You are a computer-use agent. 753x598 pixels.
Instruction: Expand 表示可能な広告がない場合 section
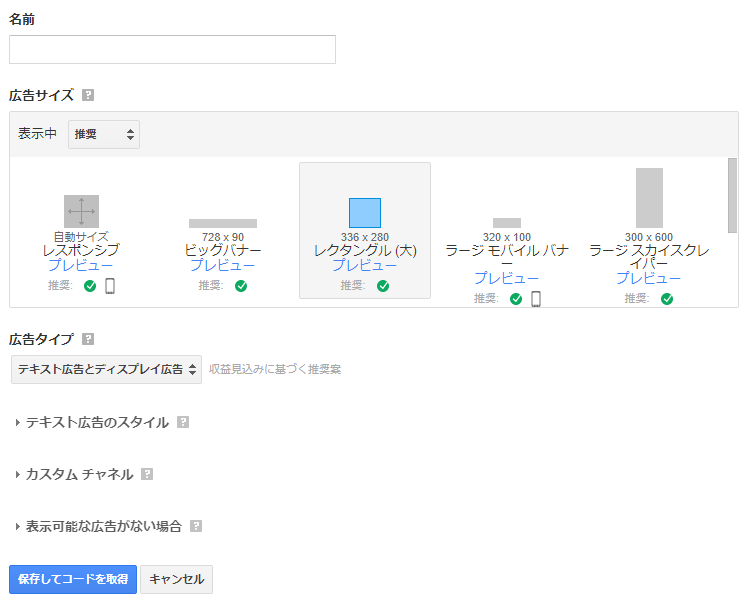[x=98, y=526]
